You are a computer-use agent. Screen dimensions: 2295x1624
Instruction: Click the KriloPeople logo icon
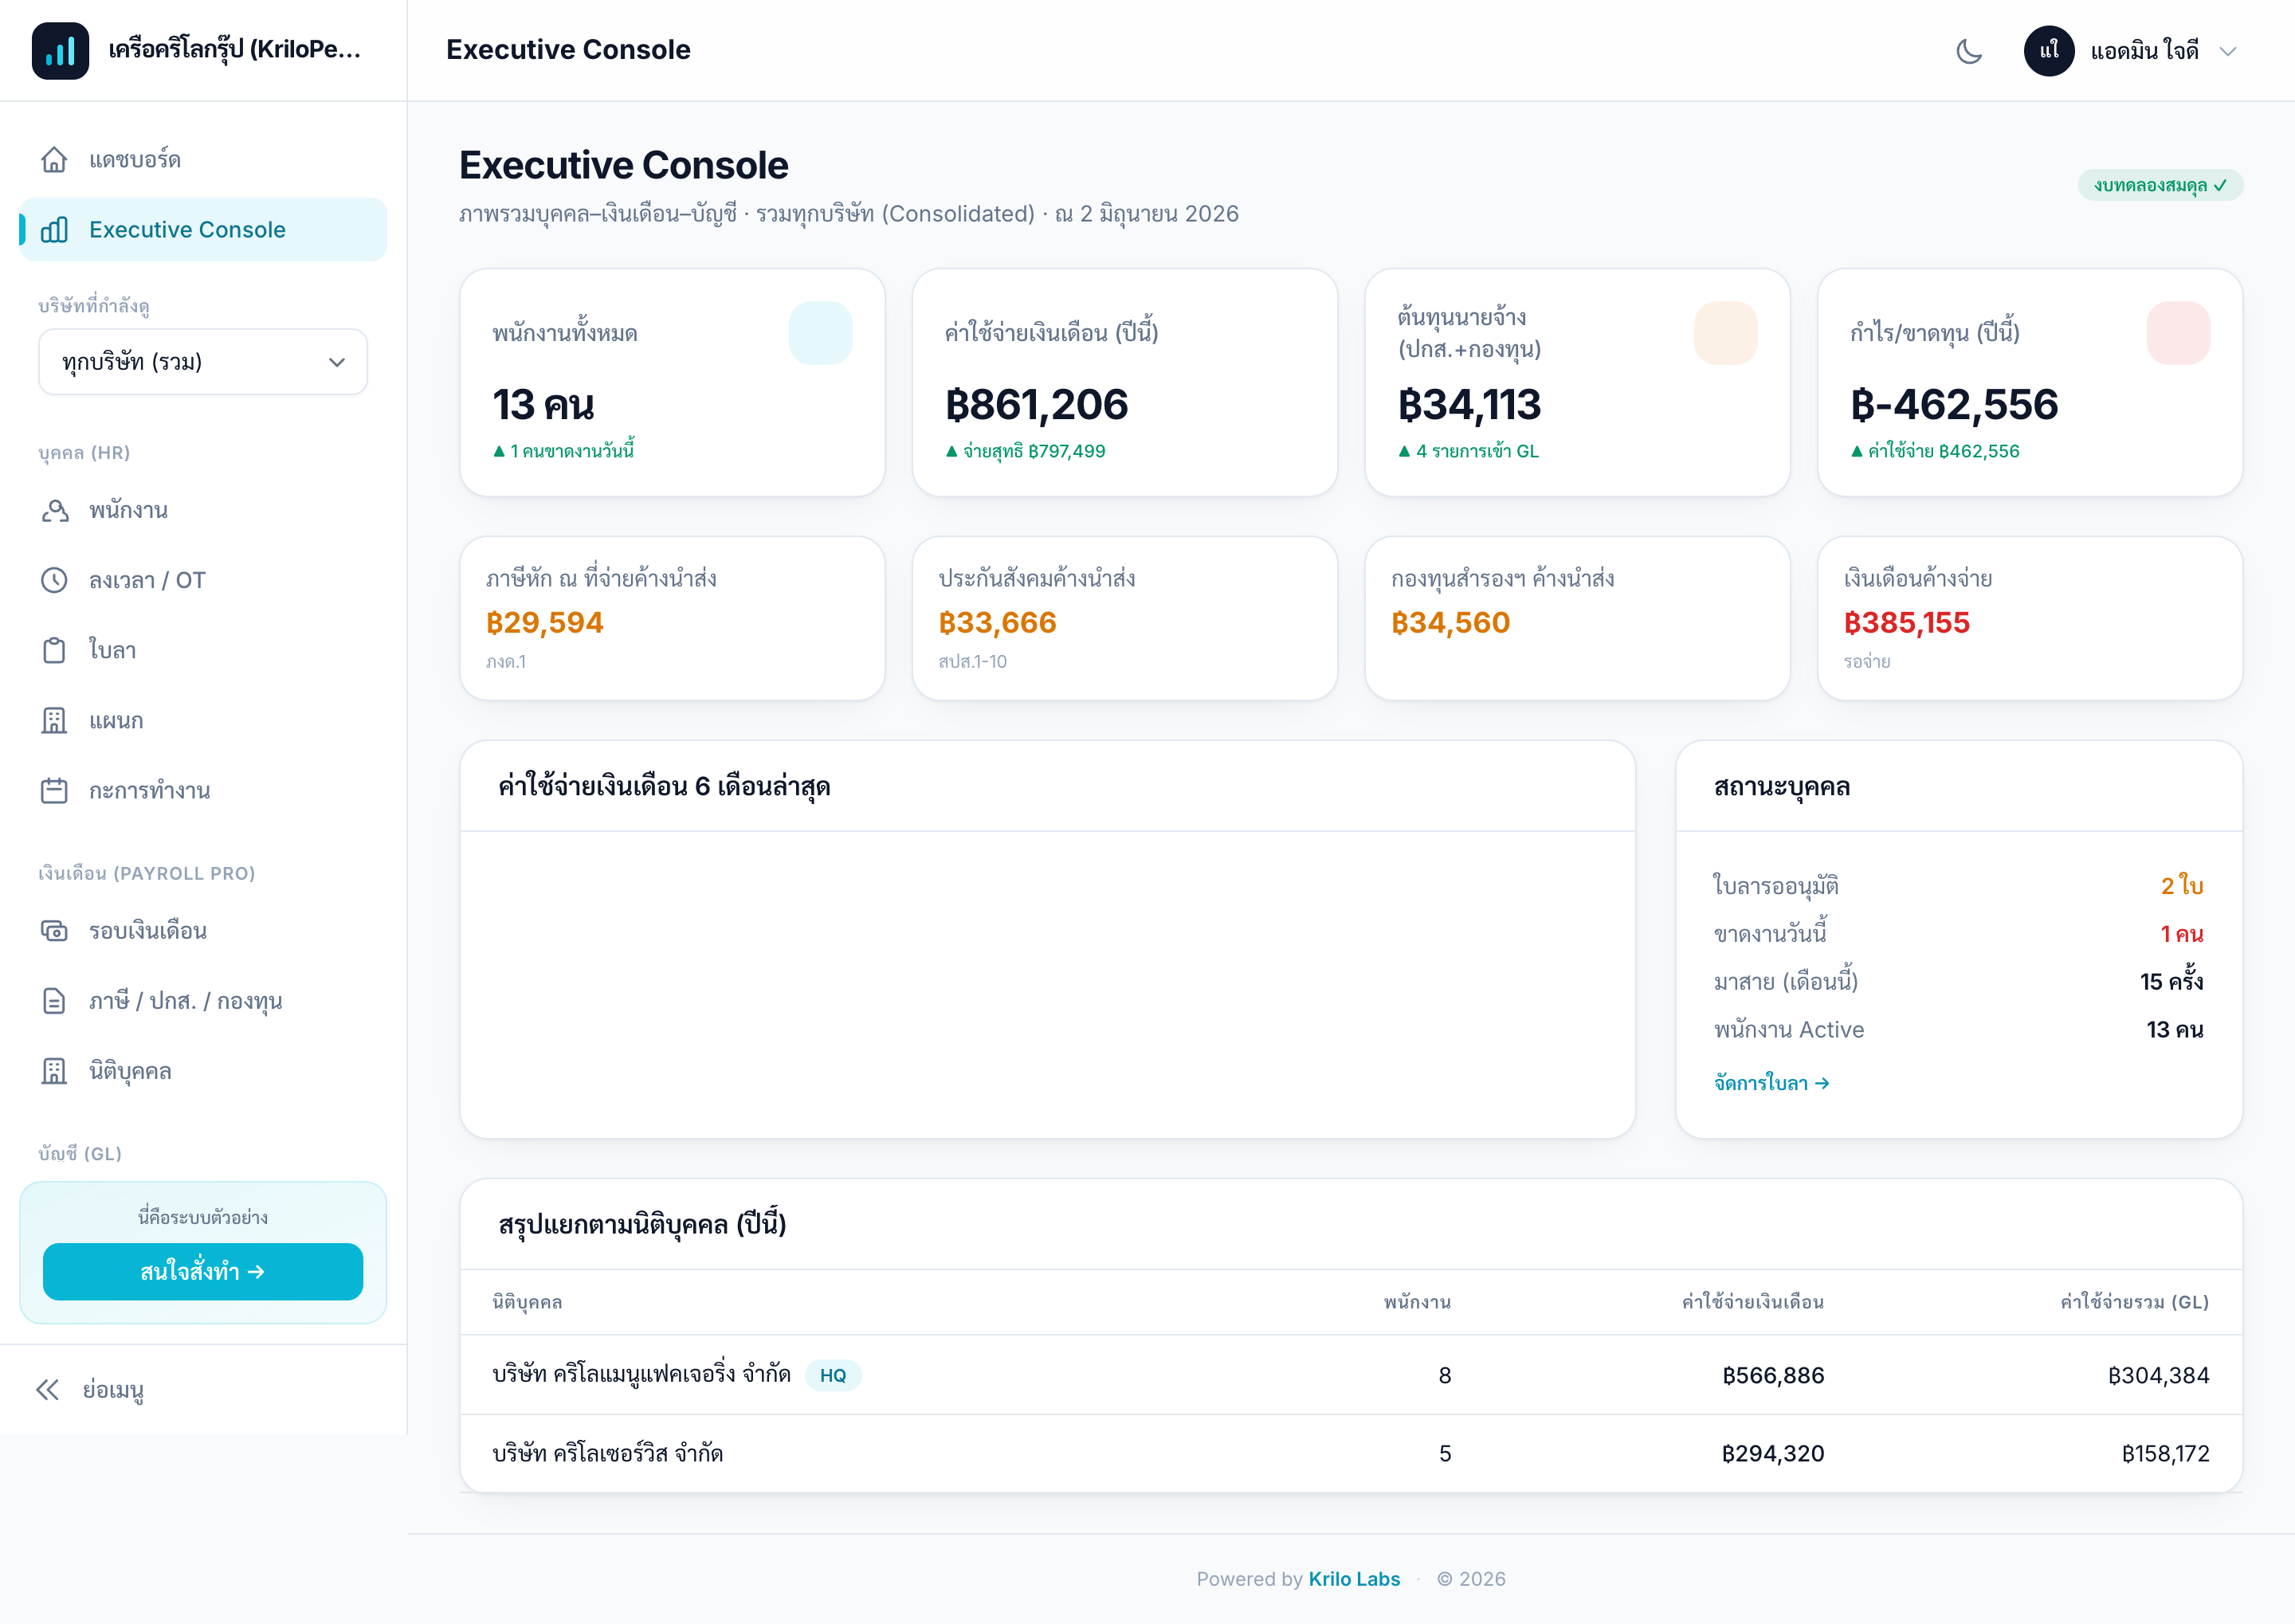tap(60, 50)
